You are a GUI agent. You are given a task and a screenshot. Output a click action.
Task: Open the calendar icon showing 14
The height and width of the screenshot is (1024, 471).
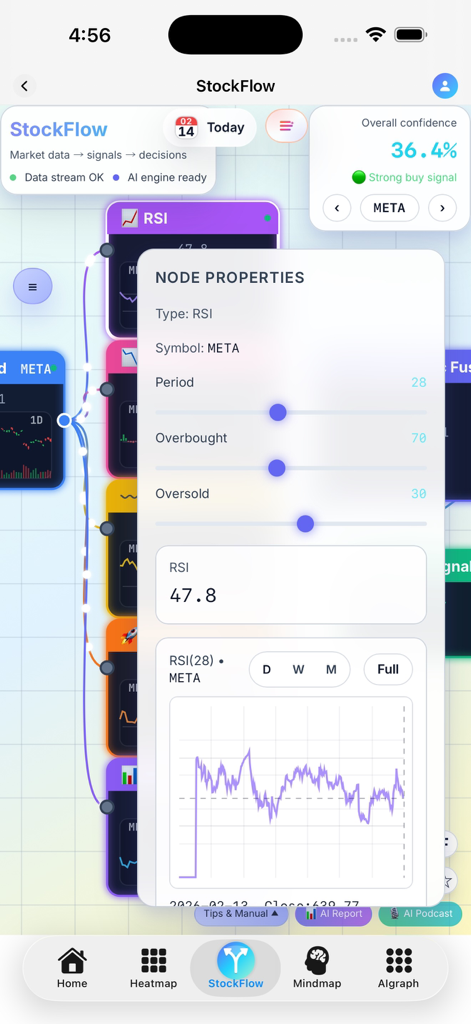click(186, 127)
